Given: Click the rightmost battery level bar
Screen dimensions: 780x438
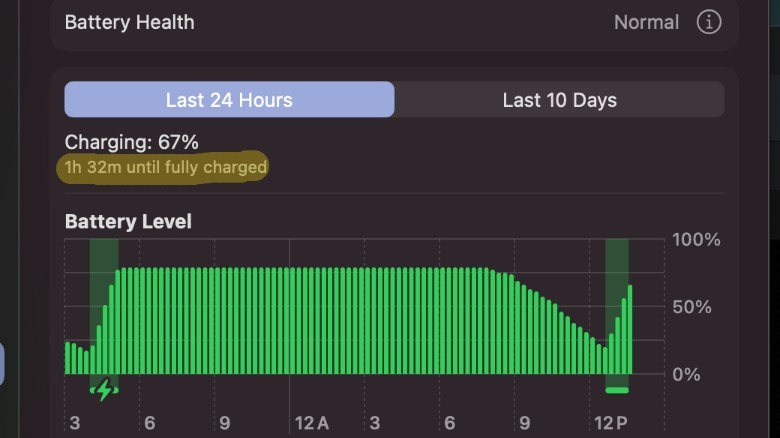Looking at the screenshot, I should [630, 330].
